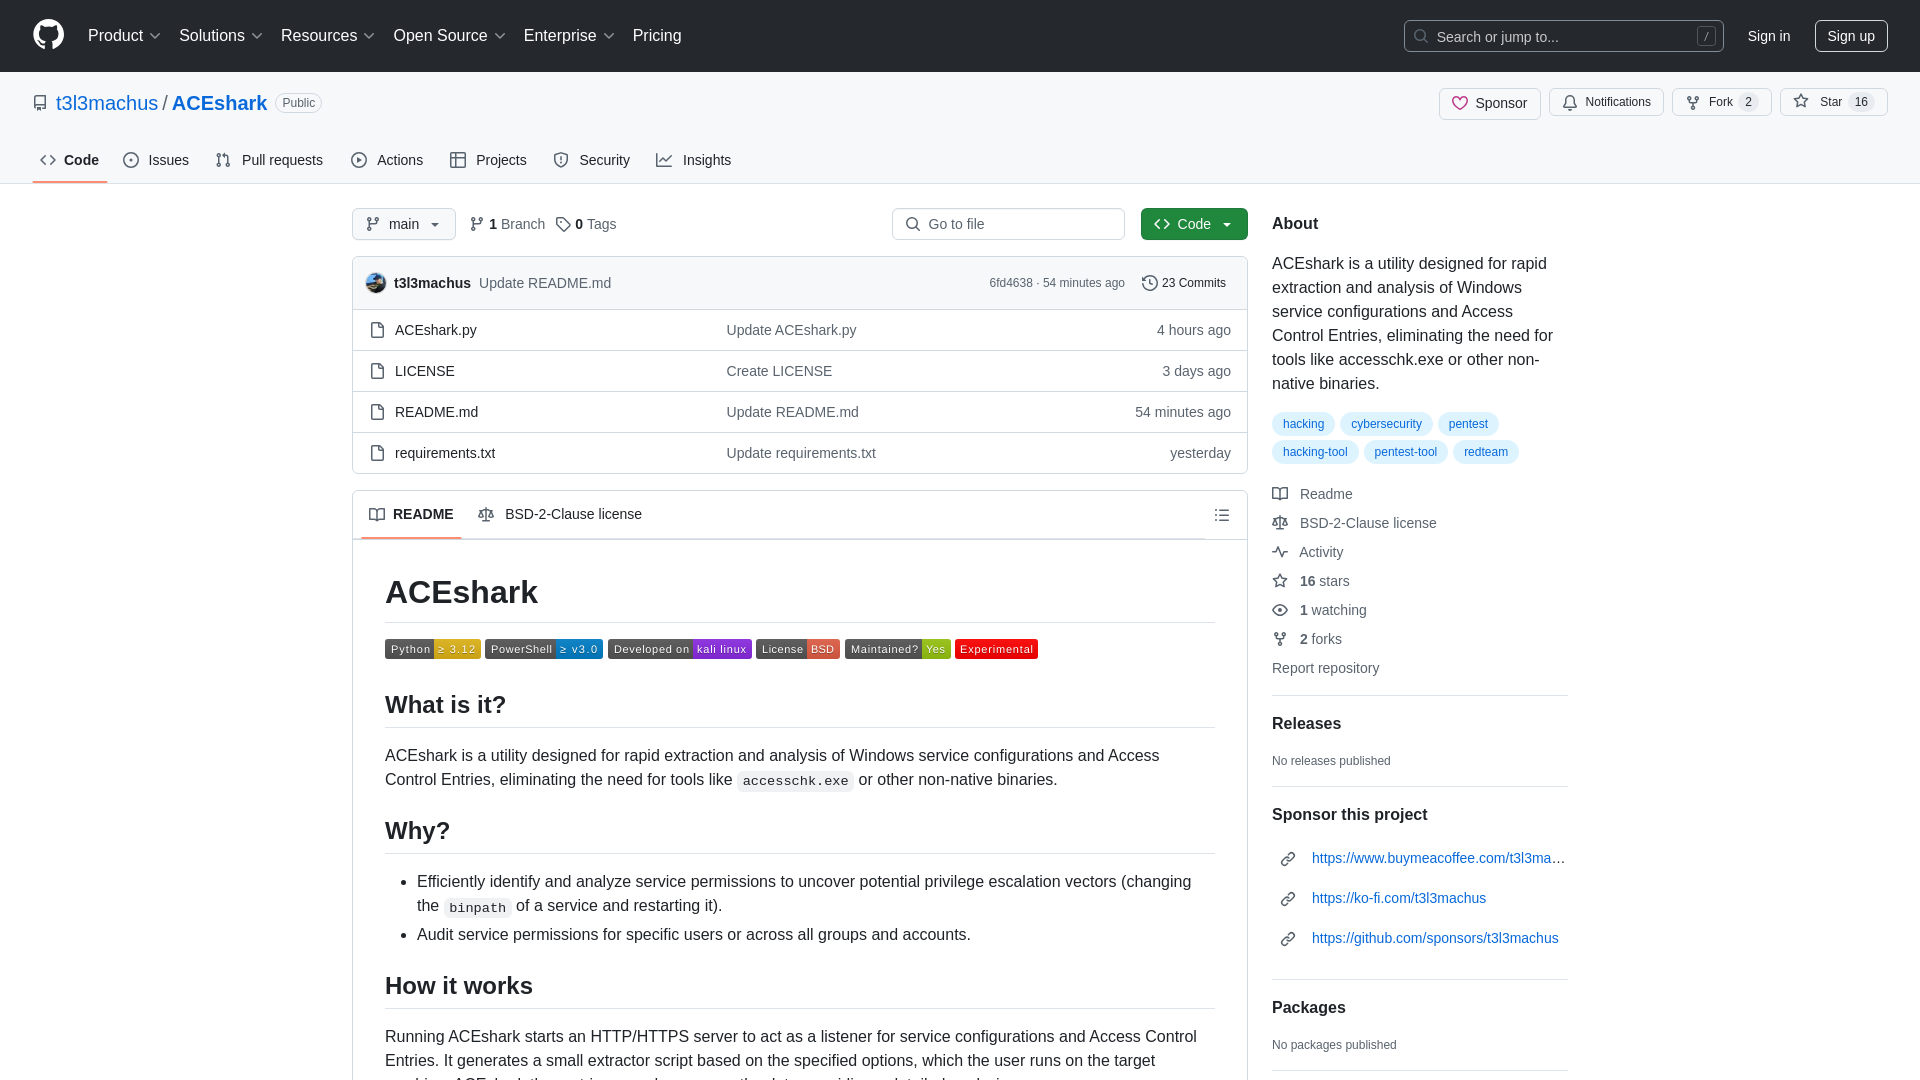Expand the Product menu
1920x1080 pixels.
coord(124,36)
